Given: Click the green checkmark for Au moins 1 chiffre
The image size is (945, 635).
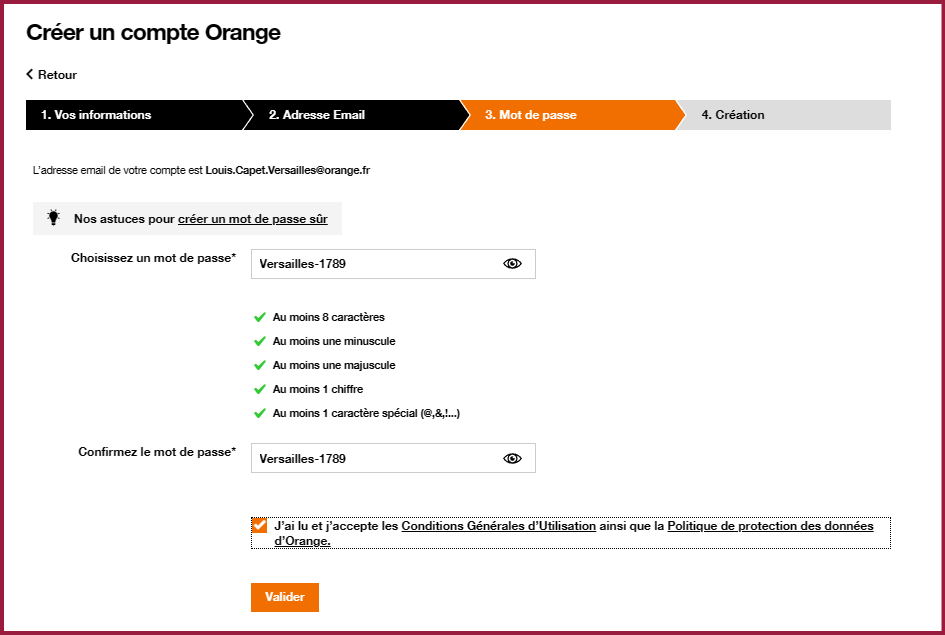Looking at the screenshot, I should pos(260,389).
